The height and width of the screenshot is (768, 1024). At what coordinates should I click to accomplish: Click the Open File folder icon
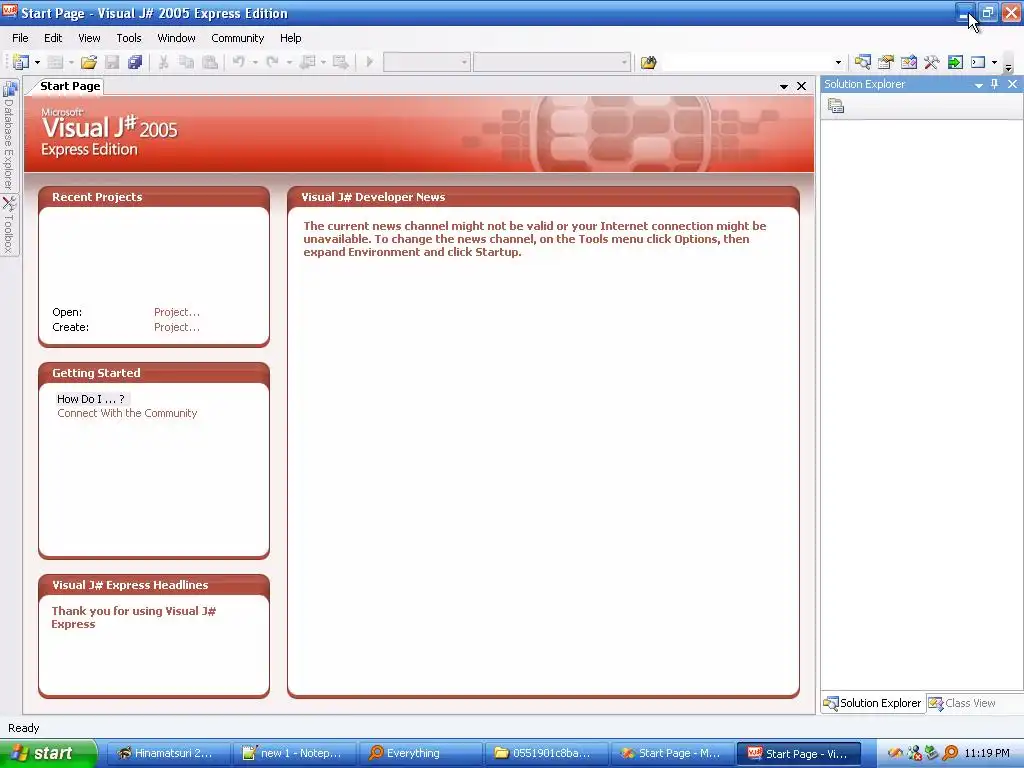coord(89,62)
